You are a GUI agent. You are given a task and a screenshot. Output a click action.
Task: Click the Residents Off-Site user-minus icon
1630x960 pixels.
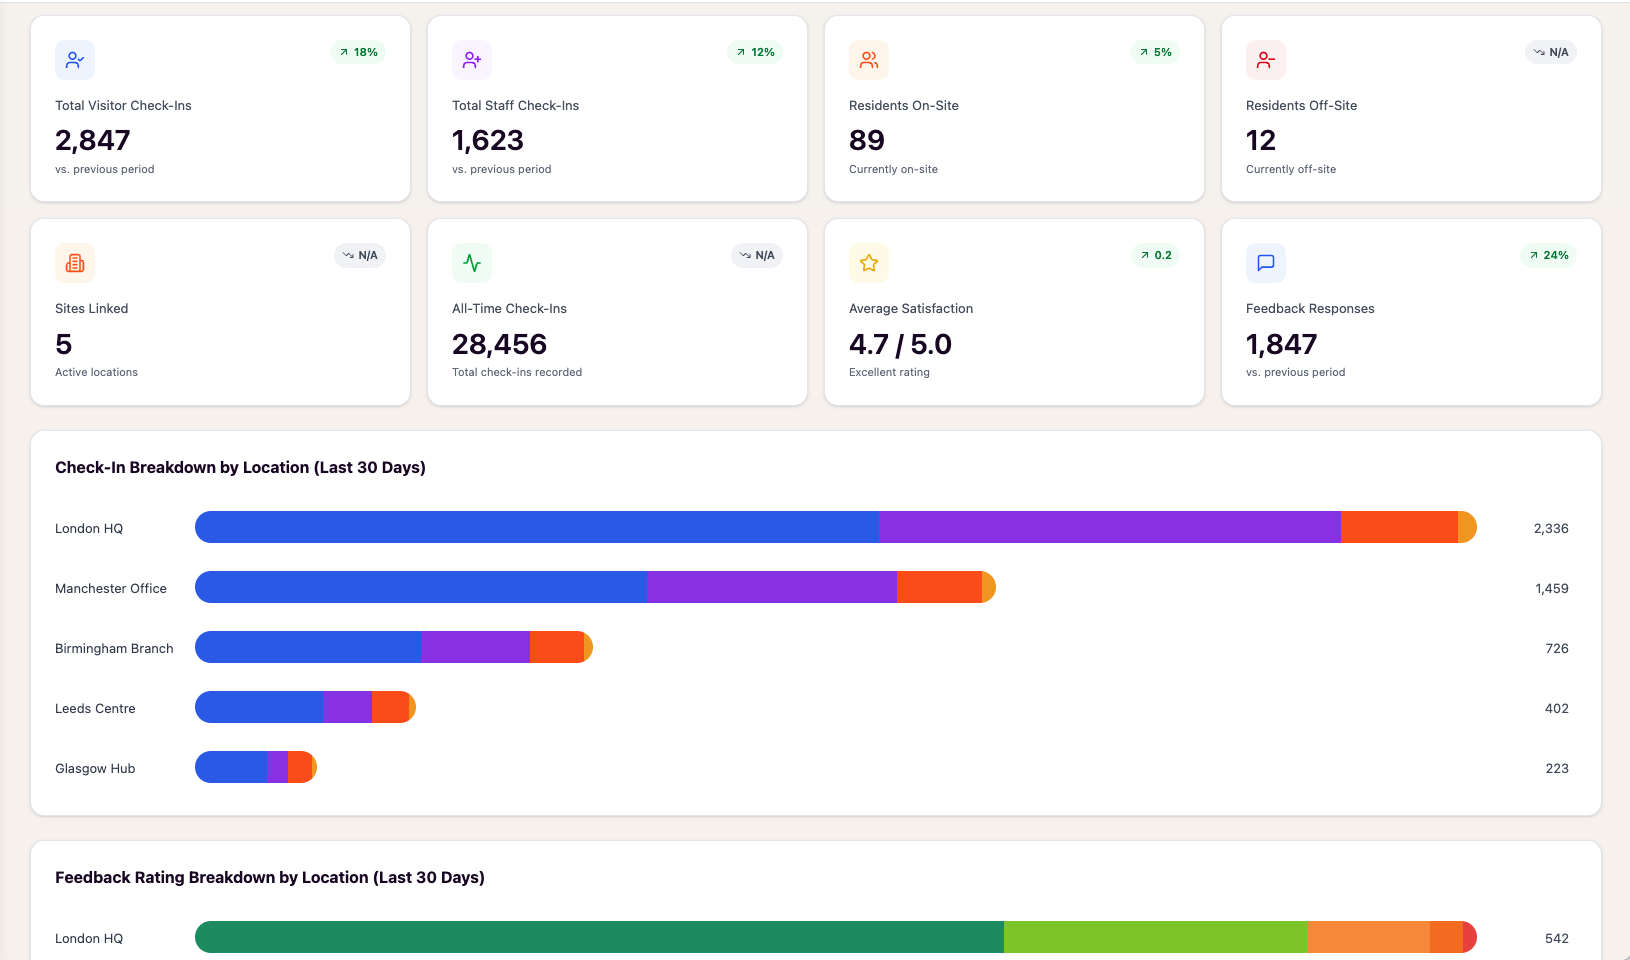tap(1266, 60)
